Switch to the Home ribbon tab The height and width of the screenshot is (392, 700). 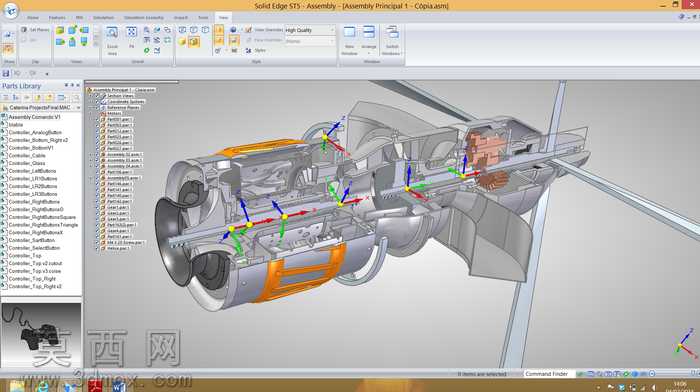[x=33, y=17]
